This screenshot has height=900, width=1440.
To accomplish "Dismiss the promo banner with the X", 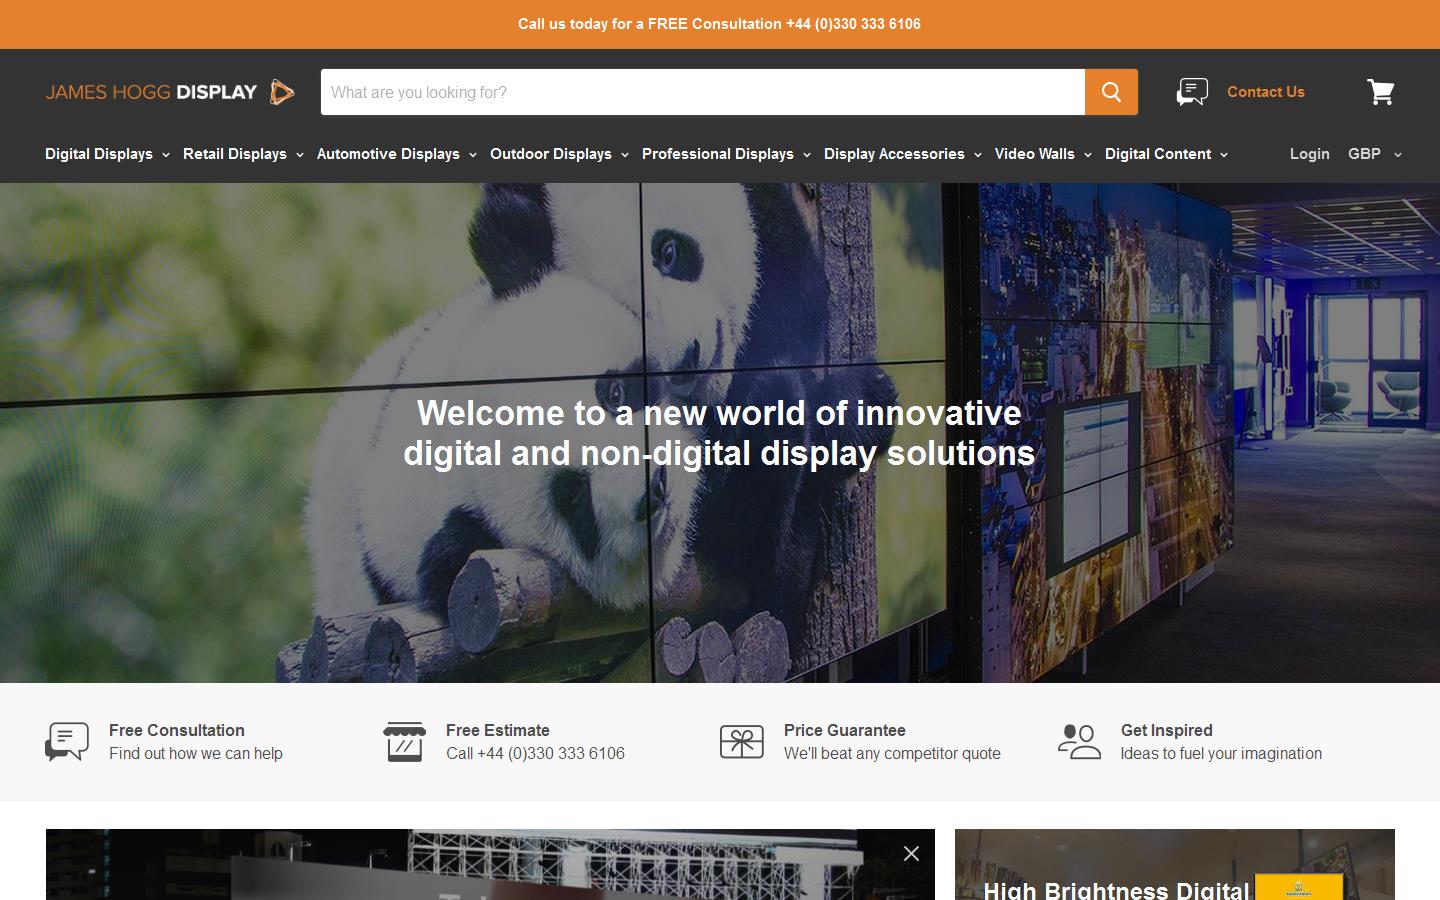I will click(x=911, y=854).
